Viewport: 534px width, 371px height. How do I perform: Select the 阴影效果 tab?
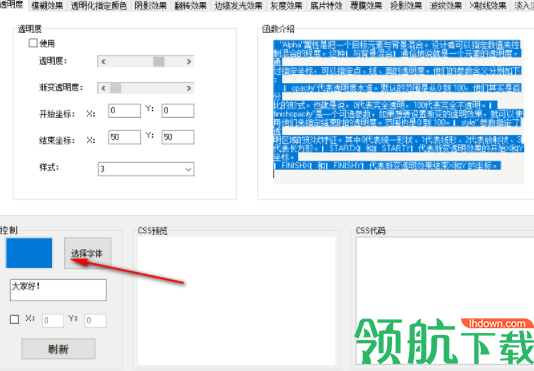150,5
